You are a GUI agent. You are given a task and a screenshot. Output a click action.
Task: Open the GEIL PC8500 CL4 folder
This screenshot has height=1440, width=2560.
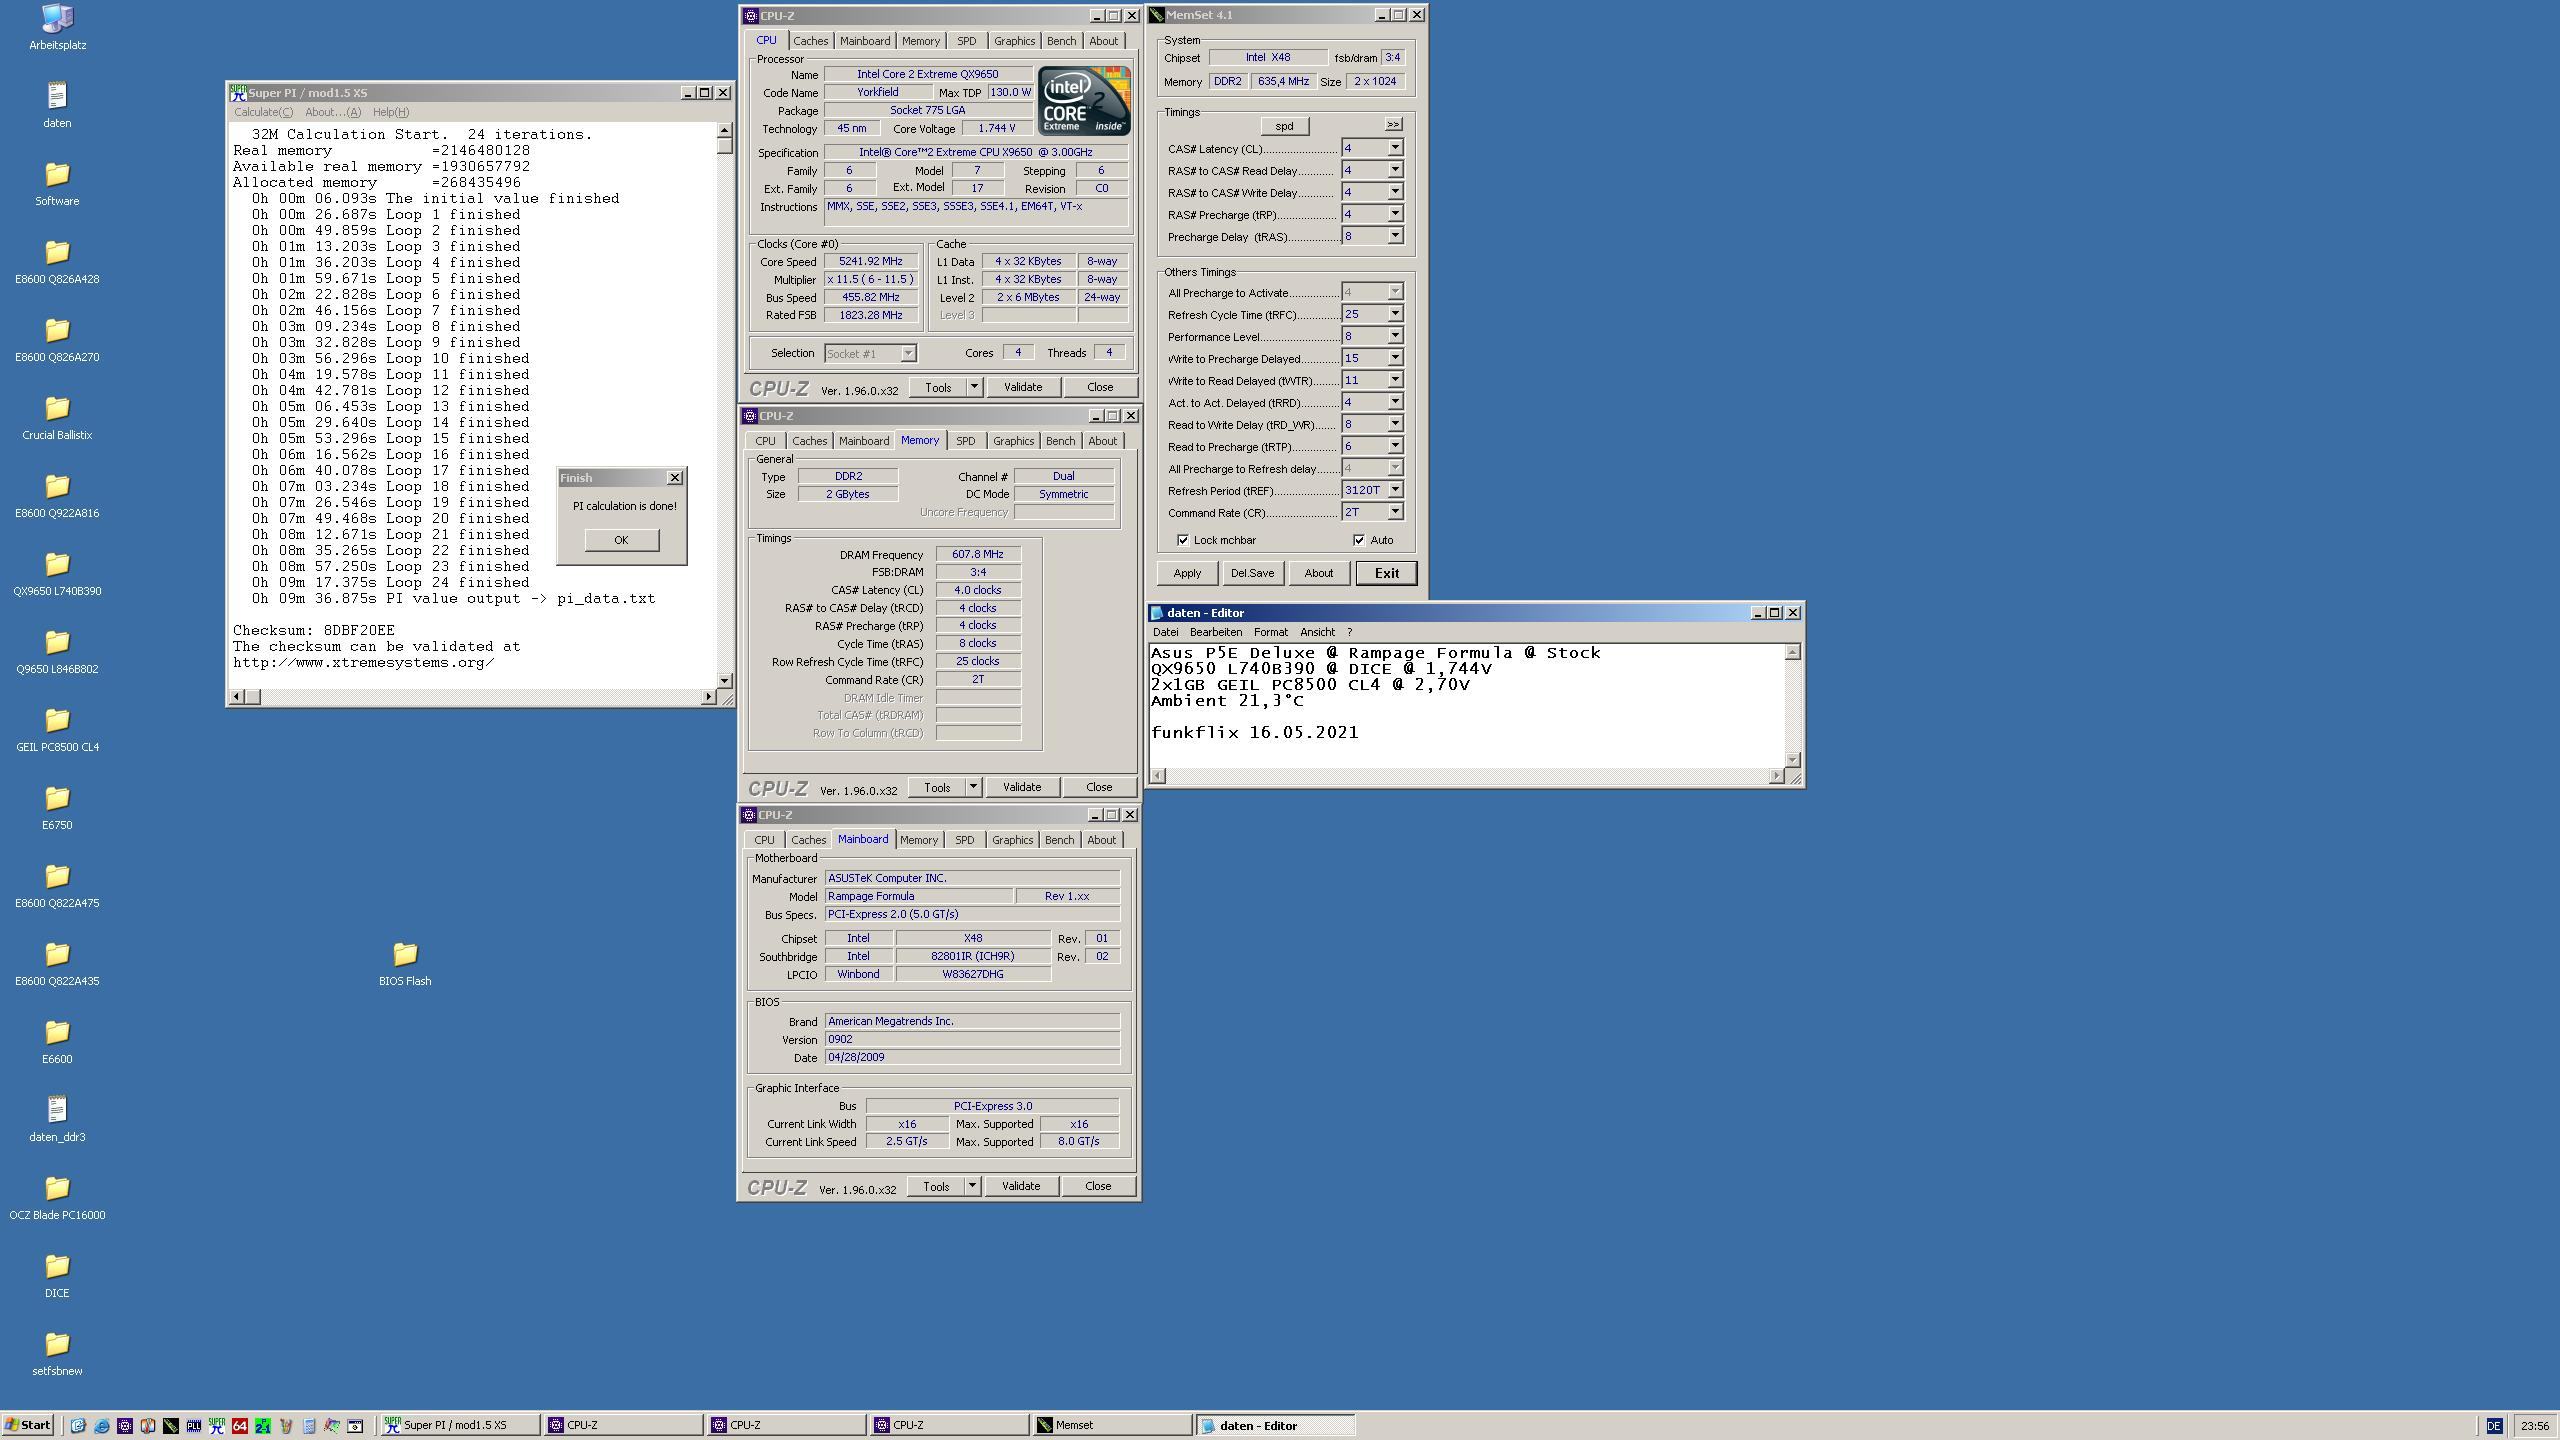57,729
